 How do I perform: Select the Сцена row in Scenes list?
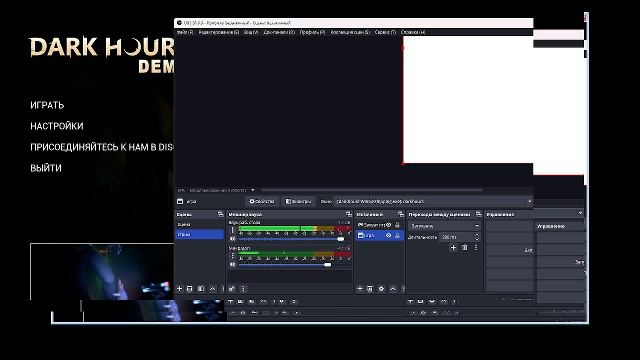(200, 224)
